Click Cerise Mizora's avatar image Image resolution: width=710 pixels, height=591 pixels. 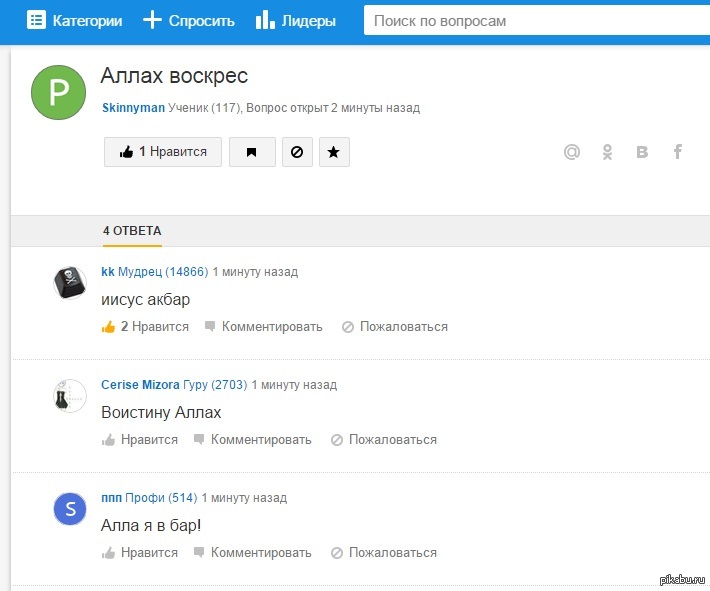[70, 396]
